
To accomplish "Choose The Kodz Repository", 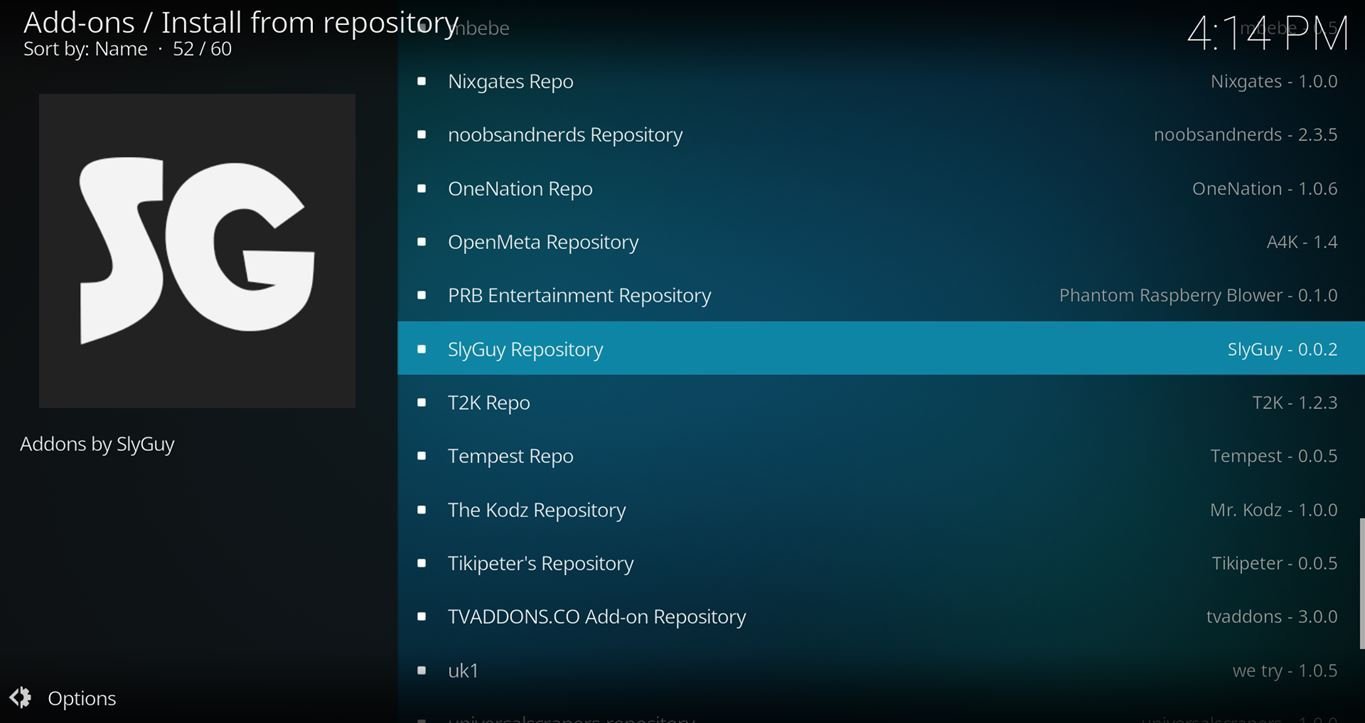I will coord(536,510).
